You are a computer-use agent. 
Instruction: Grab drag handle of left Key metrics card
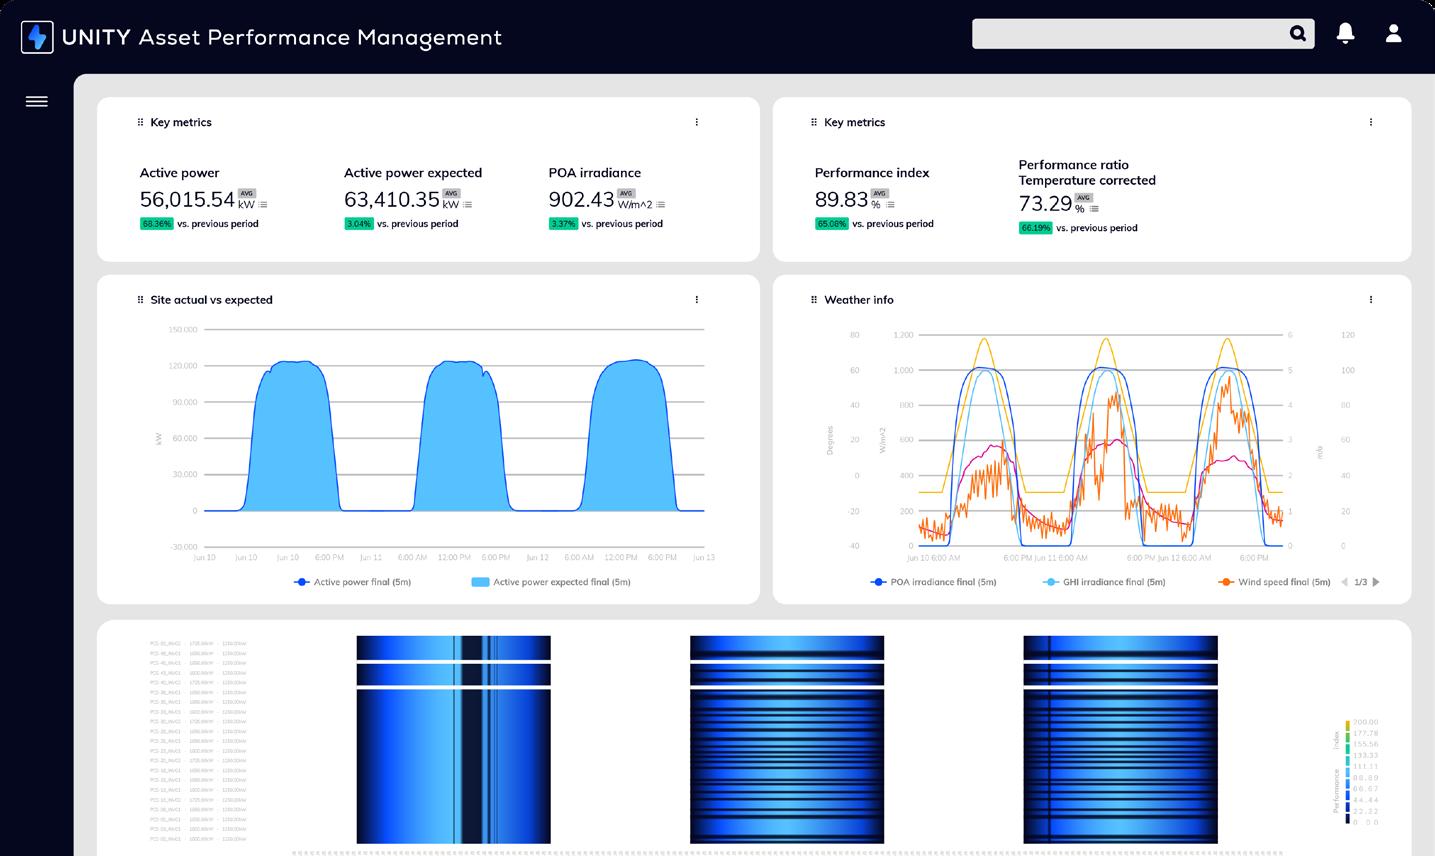tap(140, 122)
